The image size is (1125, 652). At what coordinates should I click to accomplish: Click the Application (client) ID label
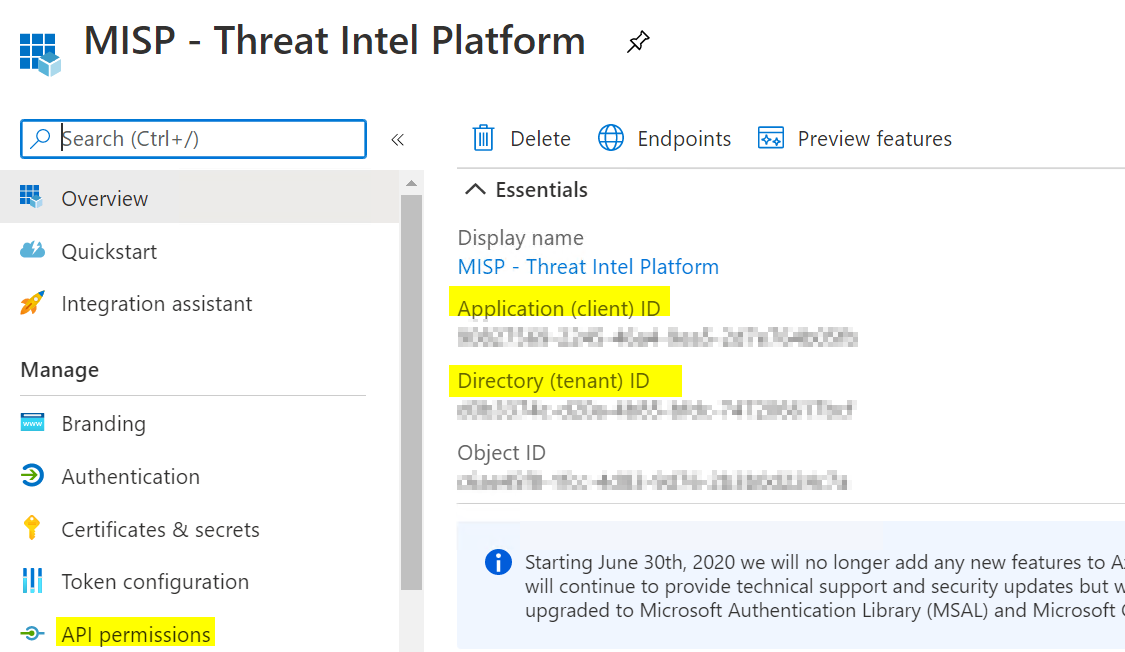(559, 308)
